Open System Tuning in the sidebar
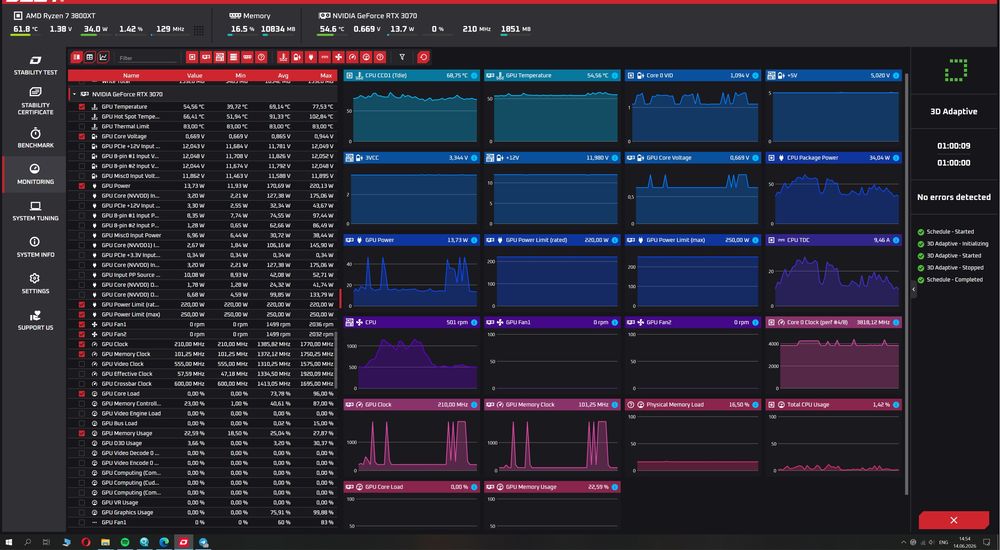This screenshot has height=550, width=1000. click(x=35, y=211)
